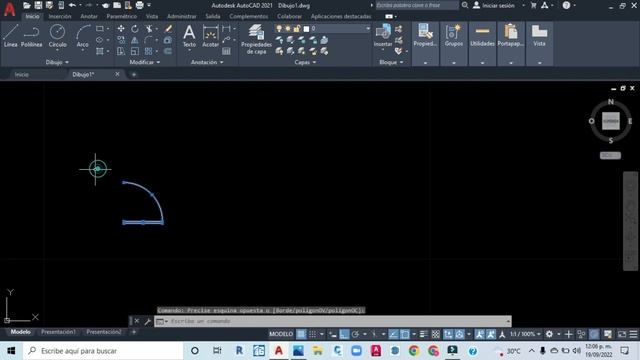This screenshot has width=640, height=360.
Task: Click the Undo arrow in quick access toolbar
Action: coord(72,5)
